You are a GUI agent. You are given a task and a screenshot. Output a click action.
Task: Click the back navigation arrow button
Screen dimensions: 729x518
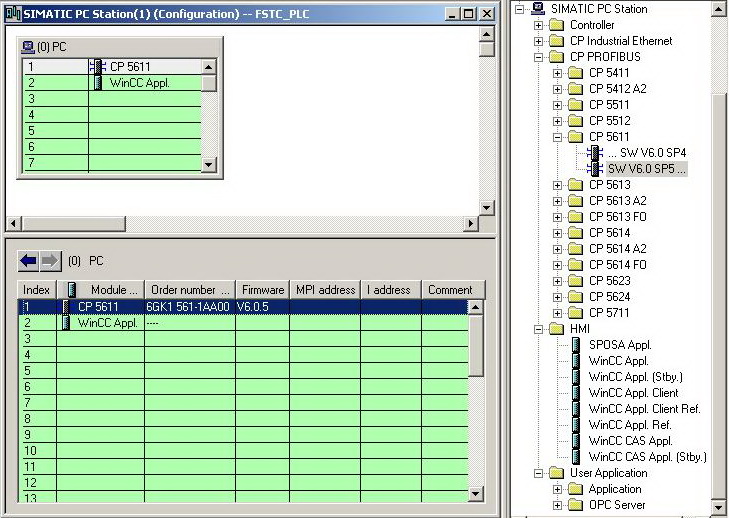pyautogui.click(x=28, y=261)
